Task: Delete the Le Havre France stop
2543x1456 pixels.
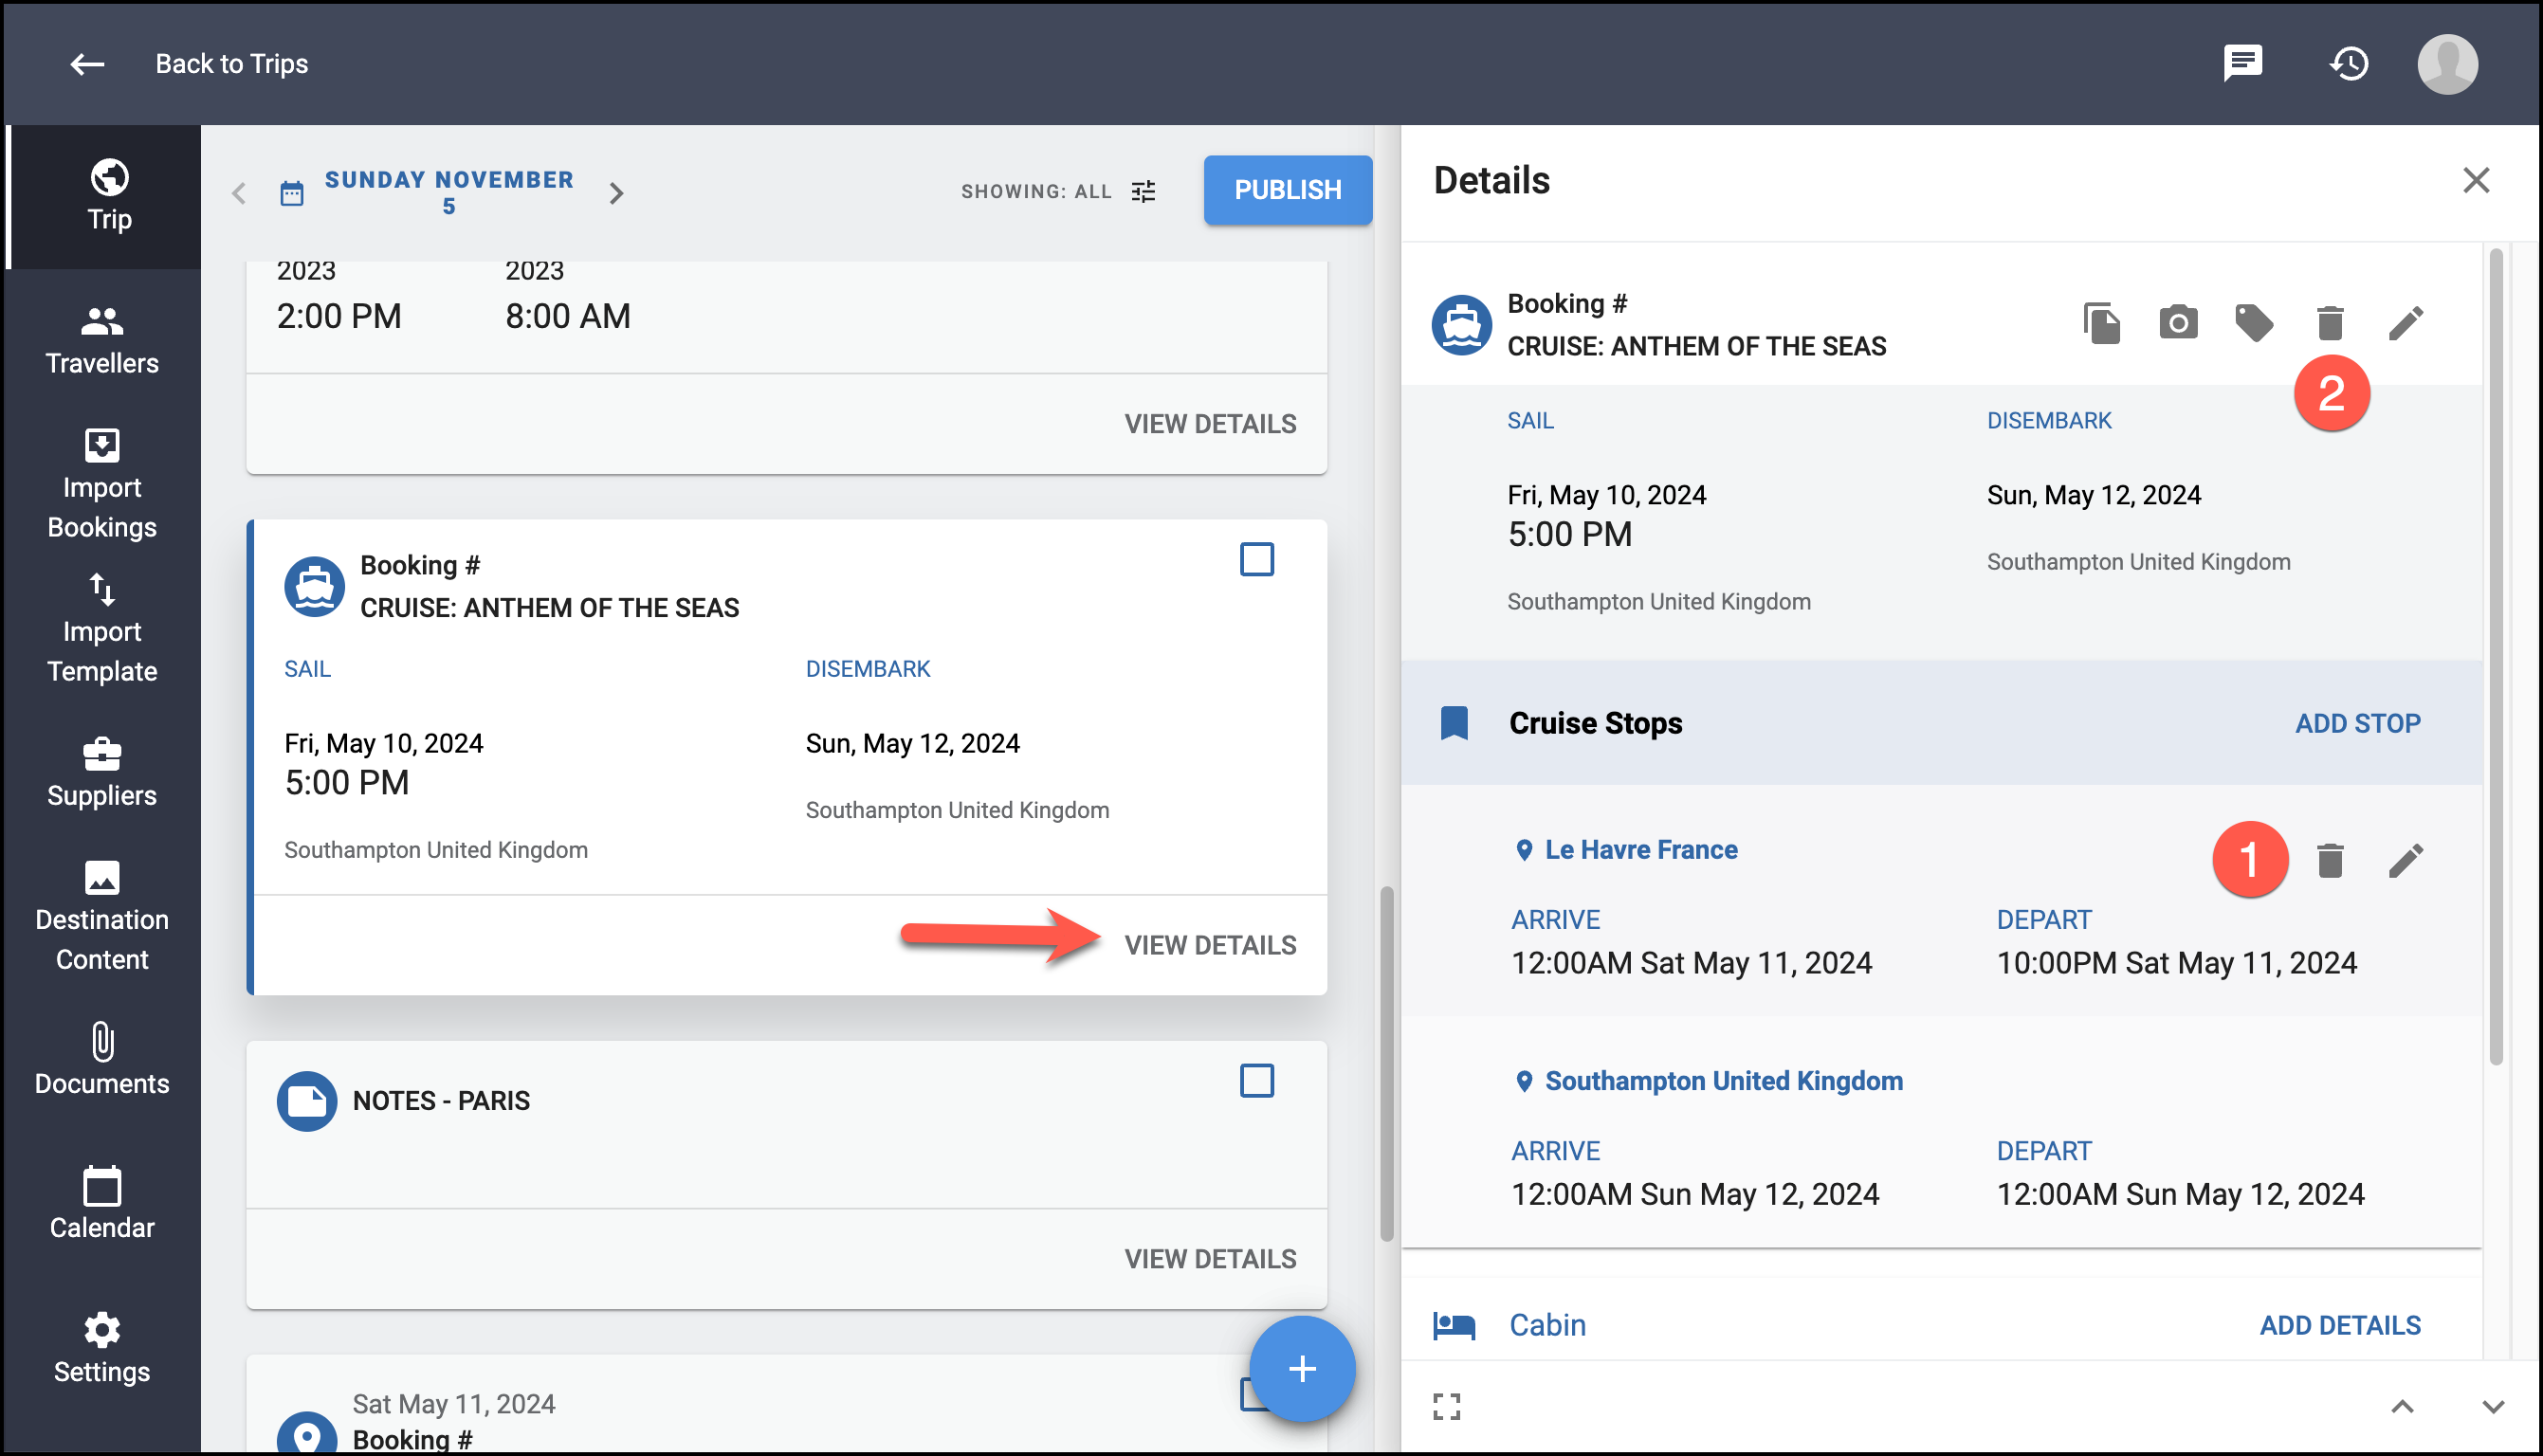Action: click(x=2329, y=860)
